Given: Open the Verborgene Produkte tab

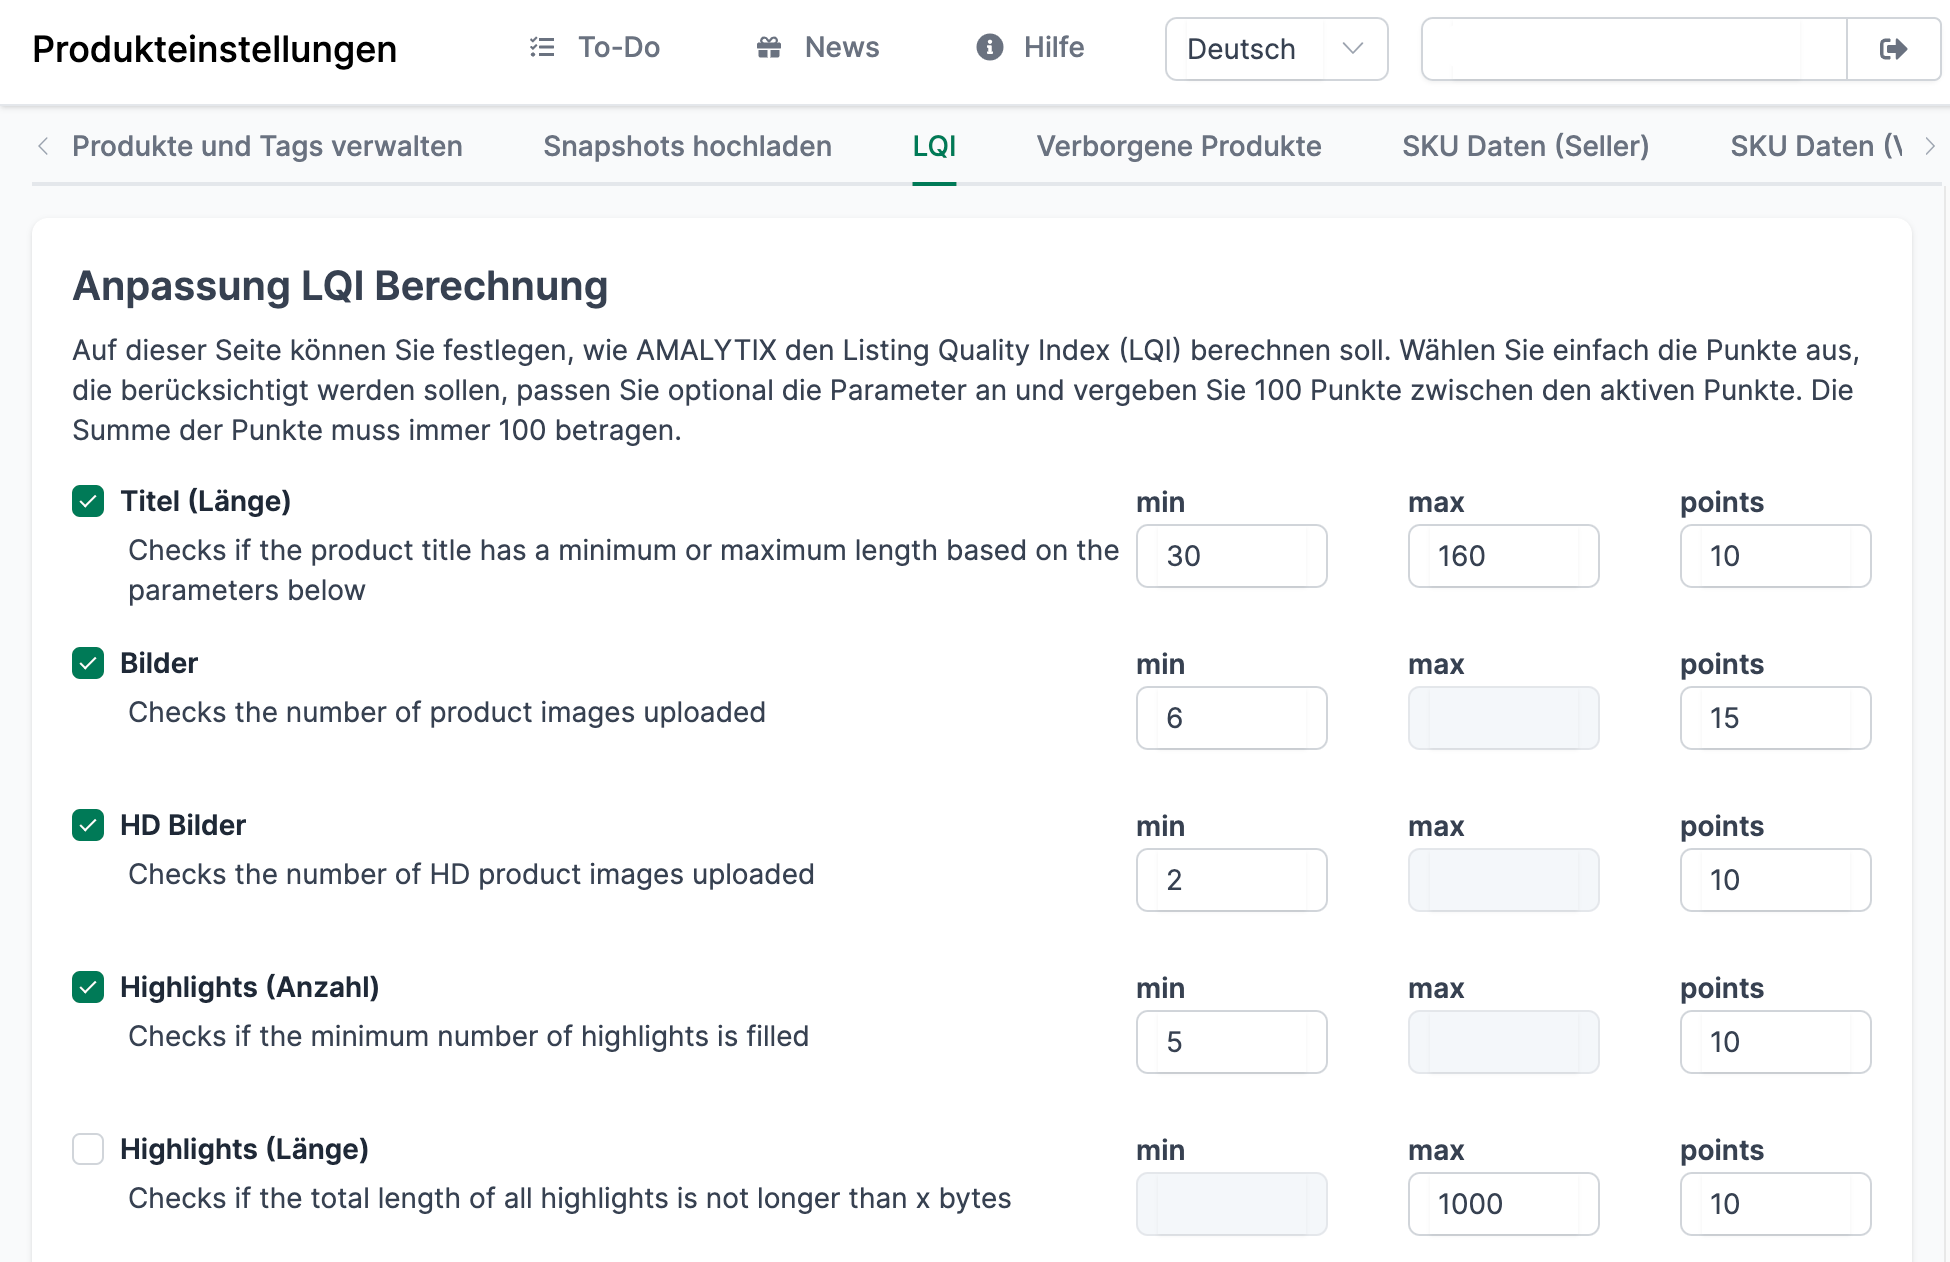Looking at the screenshot, I should click(1178, 146).
